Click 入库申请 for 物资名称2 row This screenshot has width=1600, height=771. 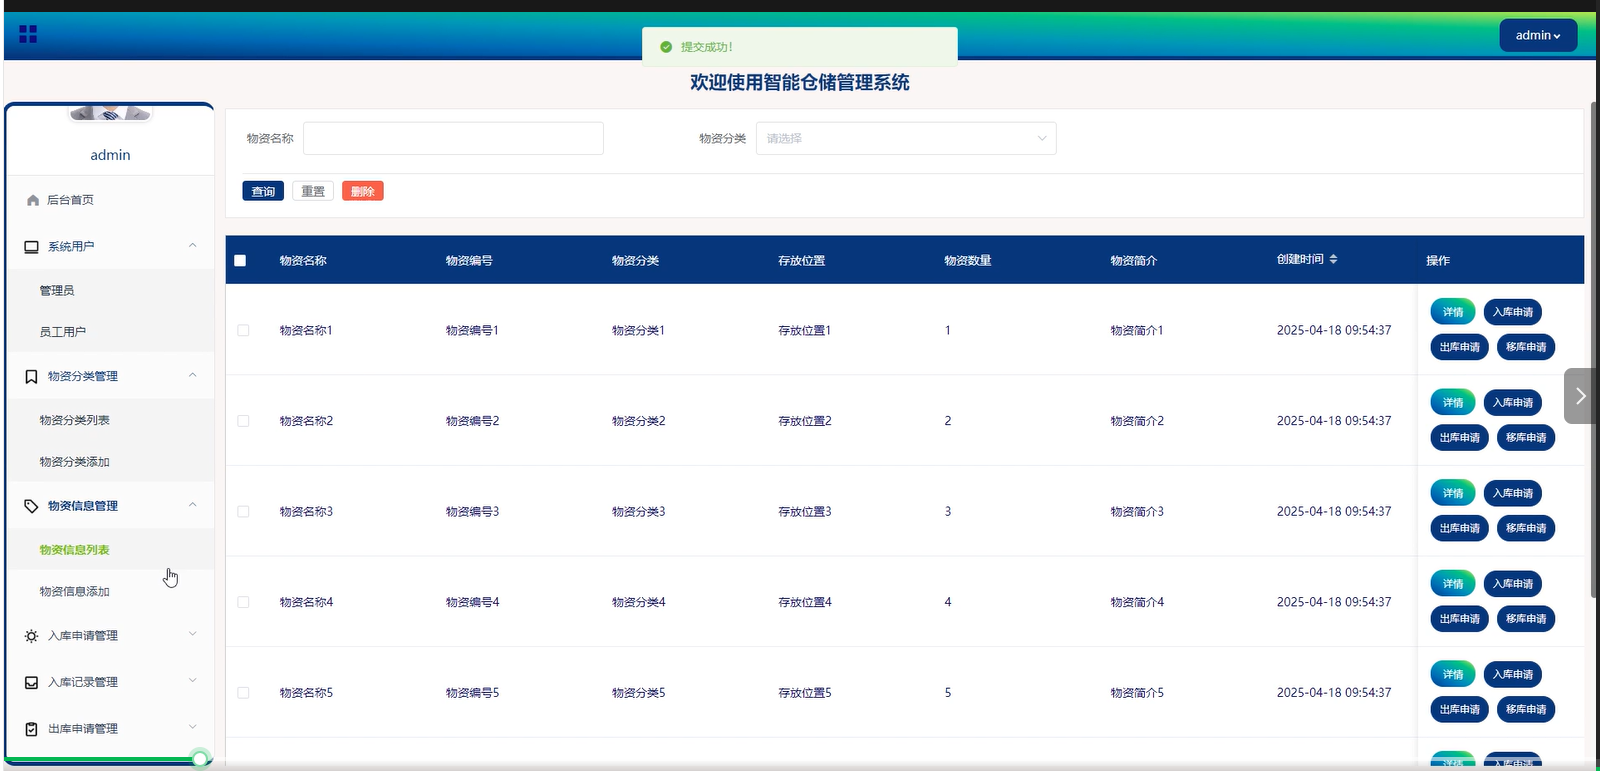(1512, 403)
